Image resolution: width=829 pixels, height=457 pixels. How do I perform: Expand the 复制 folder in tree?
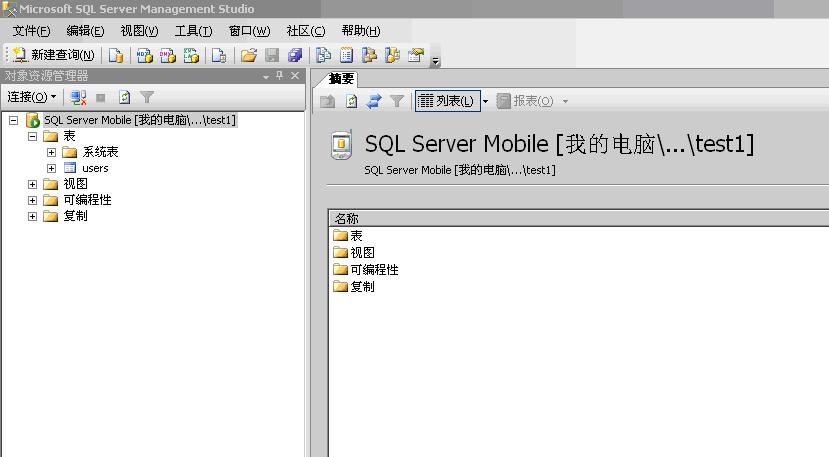(32, 216)
